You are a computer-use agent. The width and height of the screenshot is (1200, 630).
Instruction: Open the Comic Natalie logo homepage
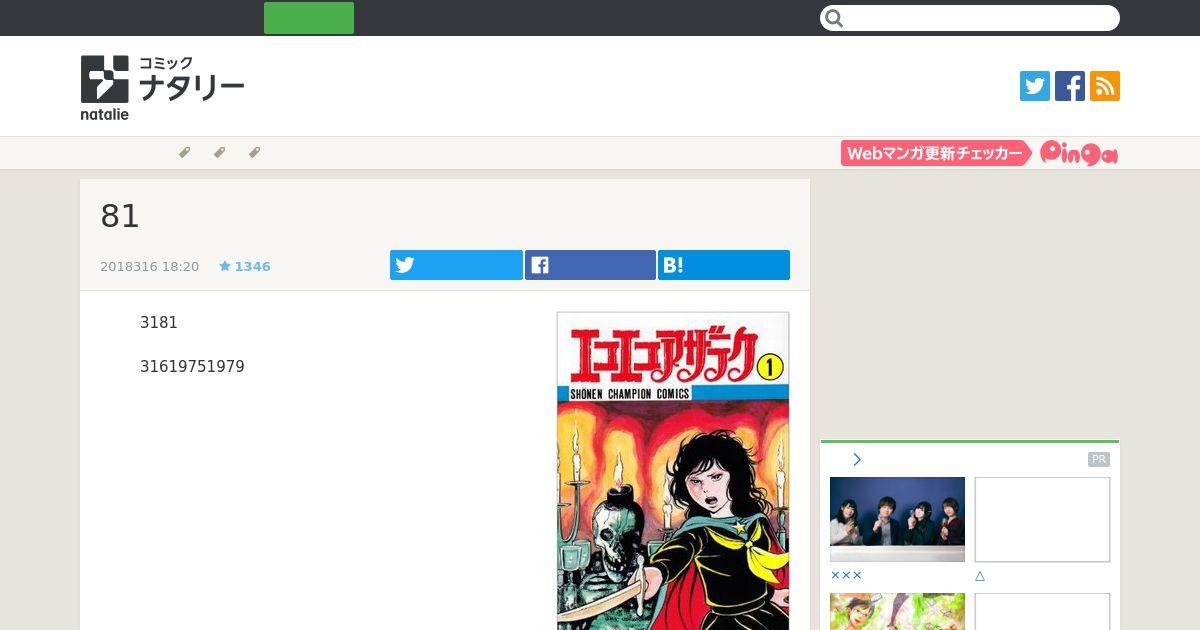point(162,88)
